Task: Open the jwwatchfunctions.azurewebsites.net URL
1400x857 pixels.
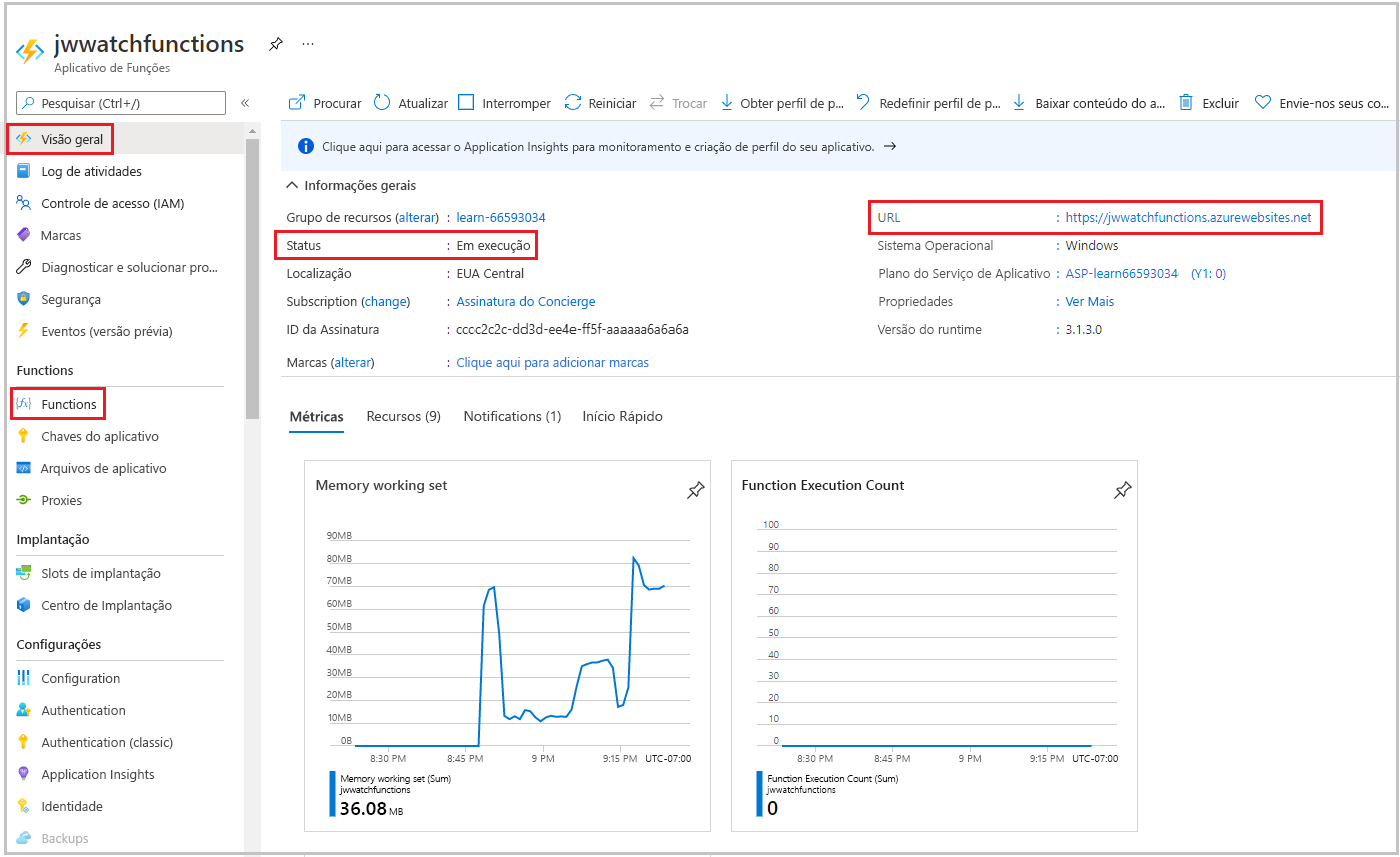Action: (1188, 217)
